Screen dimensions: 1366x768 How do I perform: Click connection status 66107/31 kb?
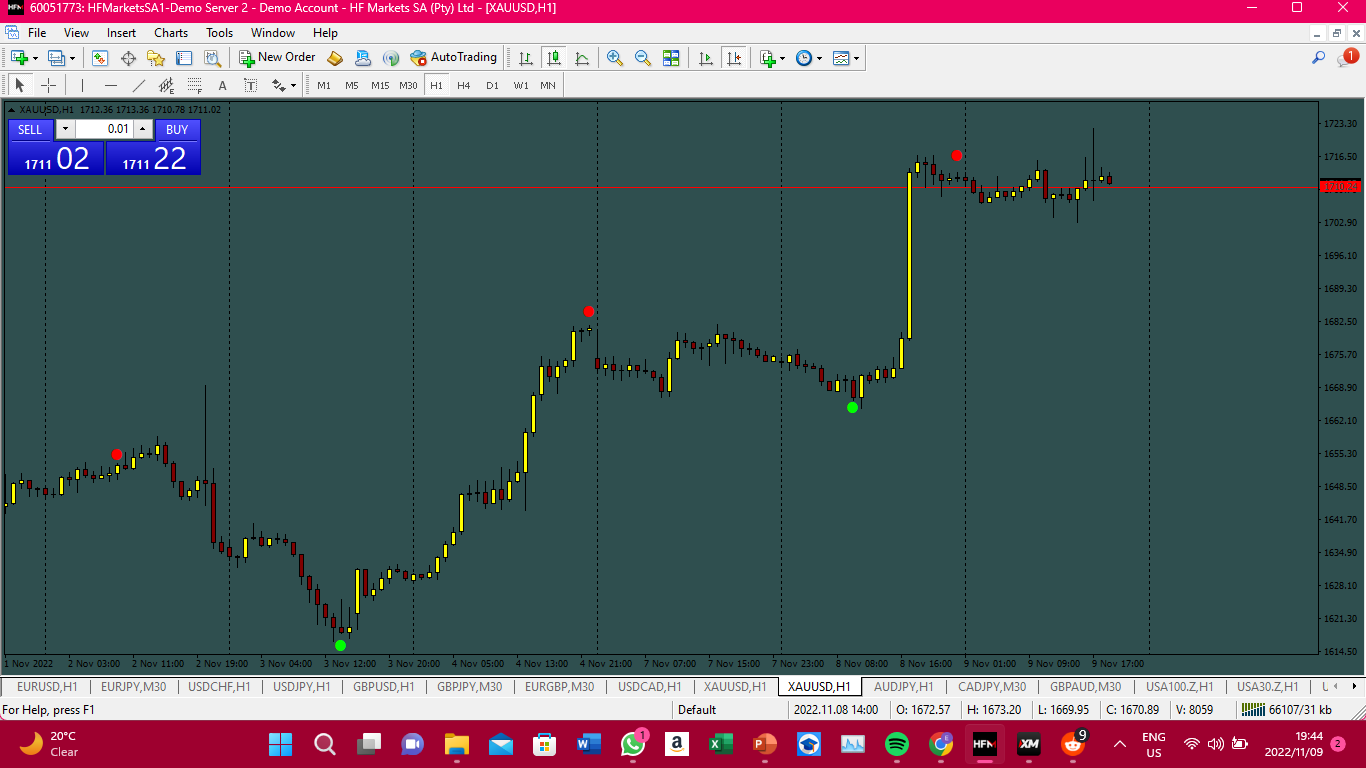tap(1287, 710)
